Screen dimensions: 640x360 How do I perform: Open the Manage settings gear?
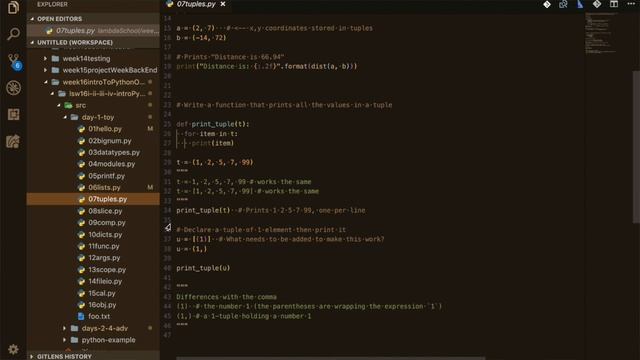[13, 349]
